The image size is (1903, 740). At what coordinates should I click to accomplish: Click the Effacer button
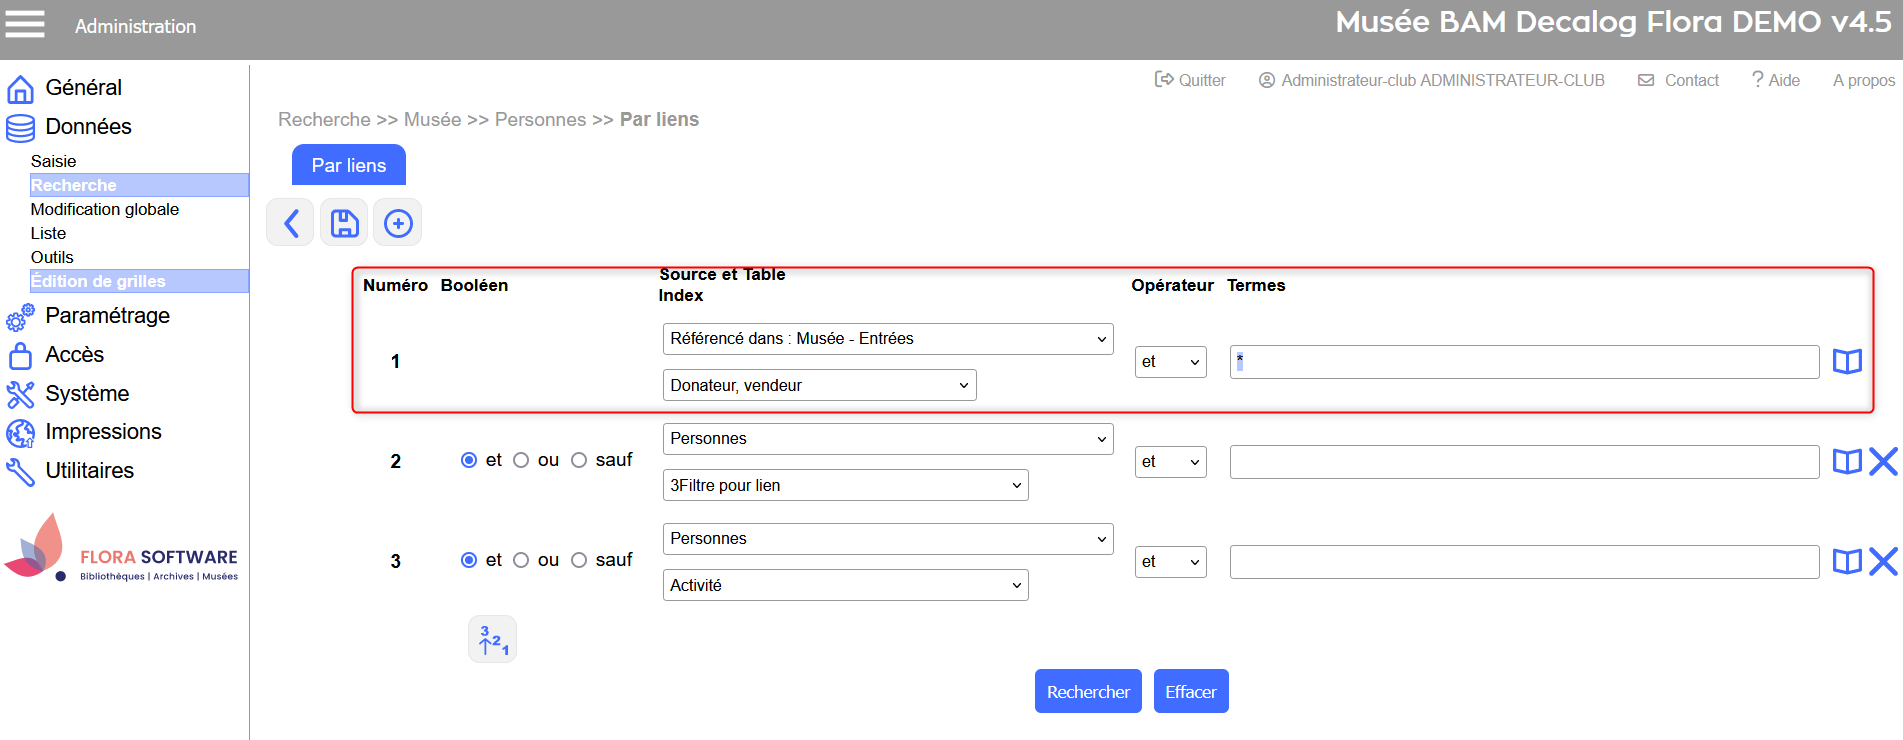pyautogui.click(x=1190, y=692)
